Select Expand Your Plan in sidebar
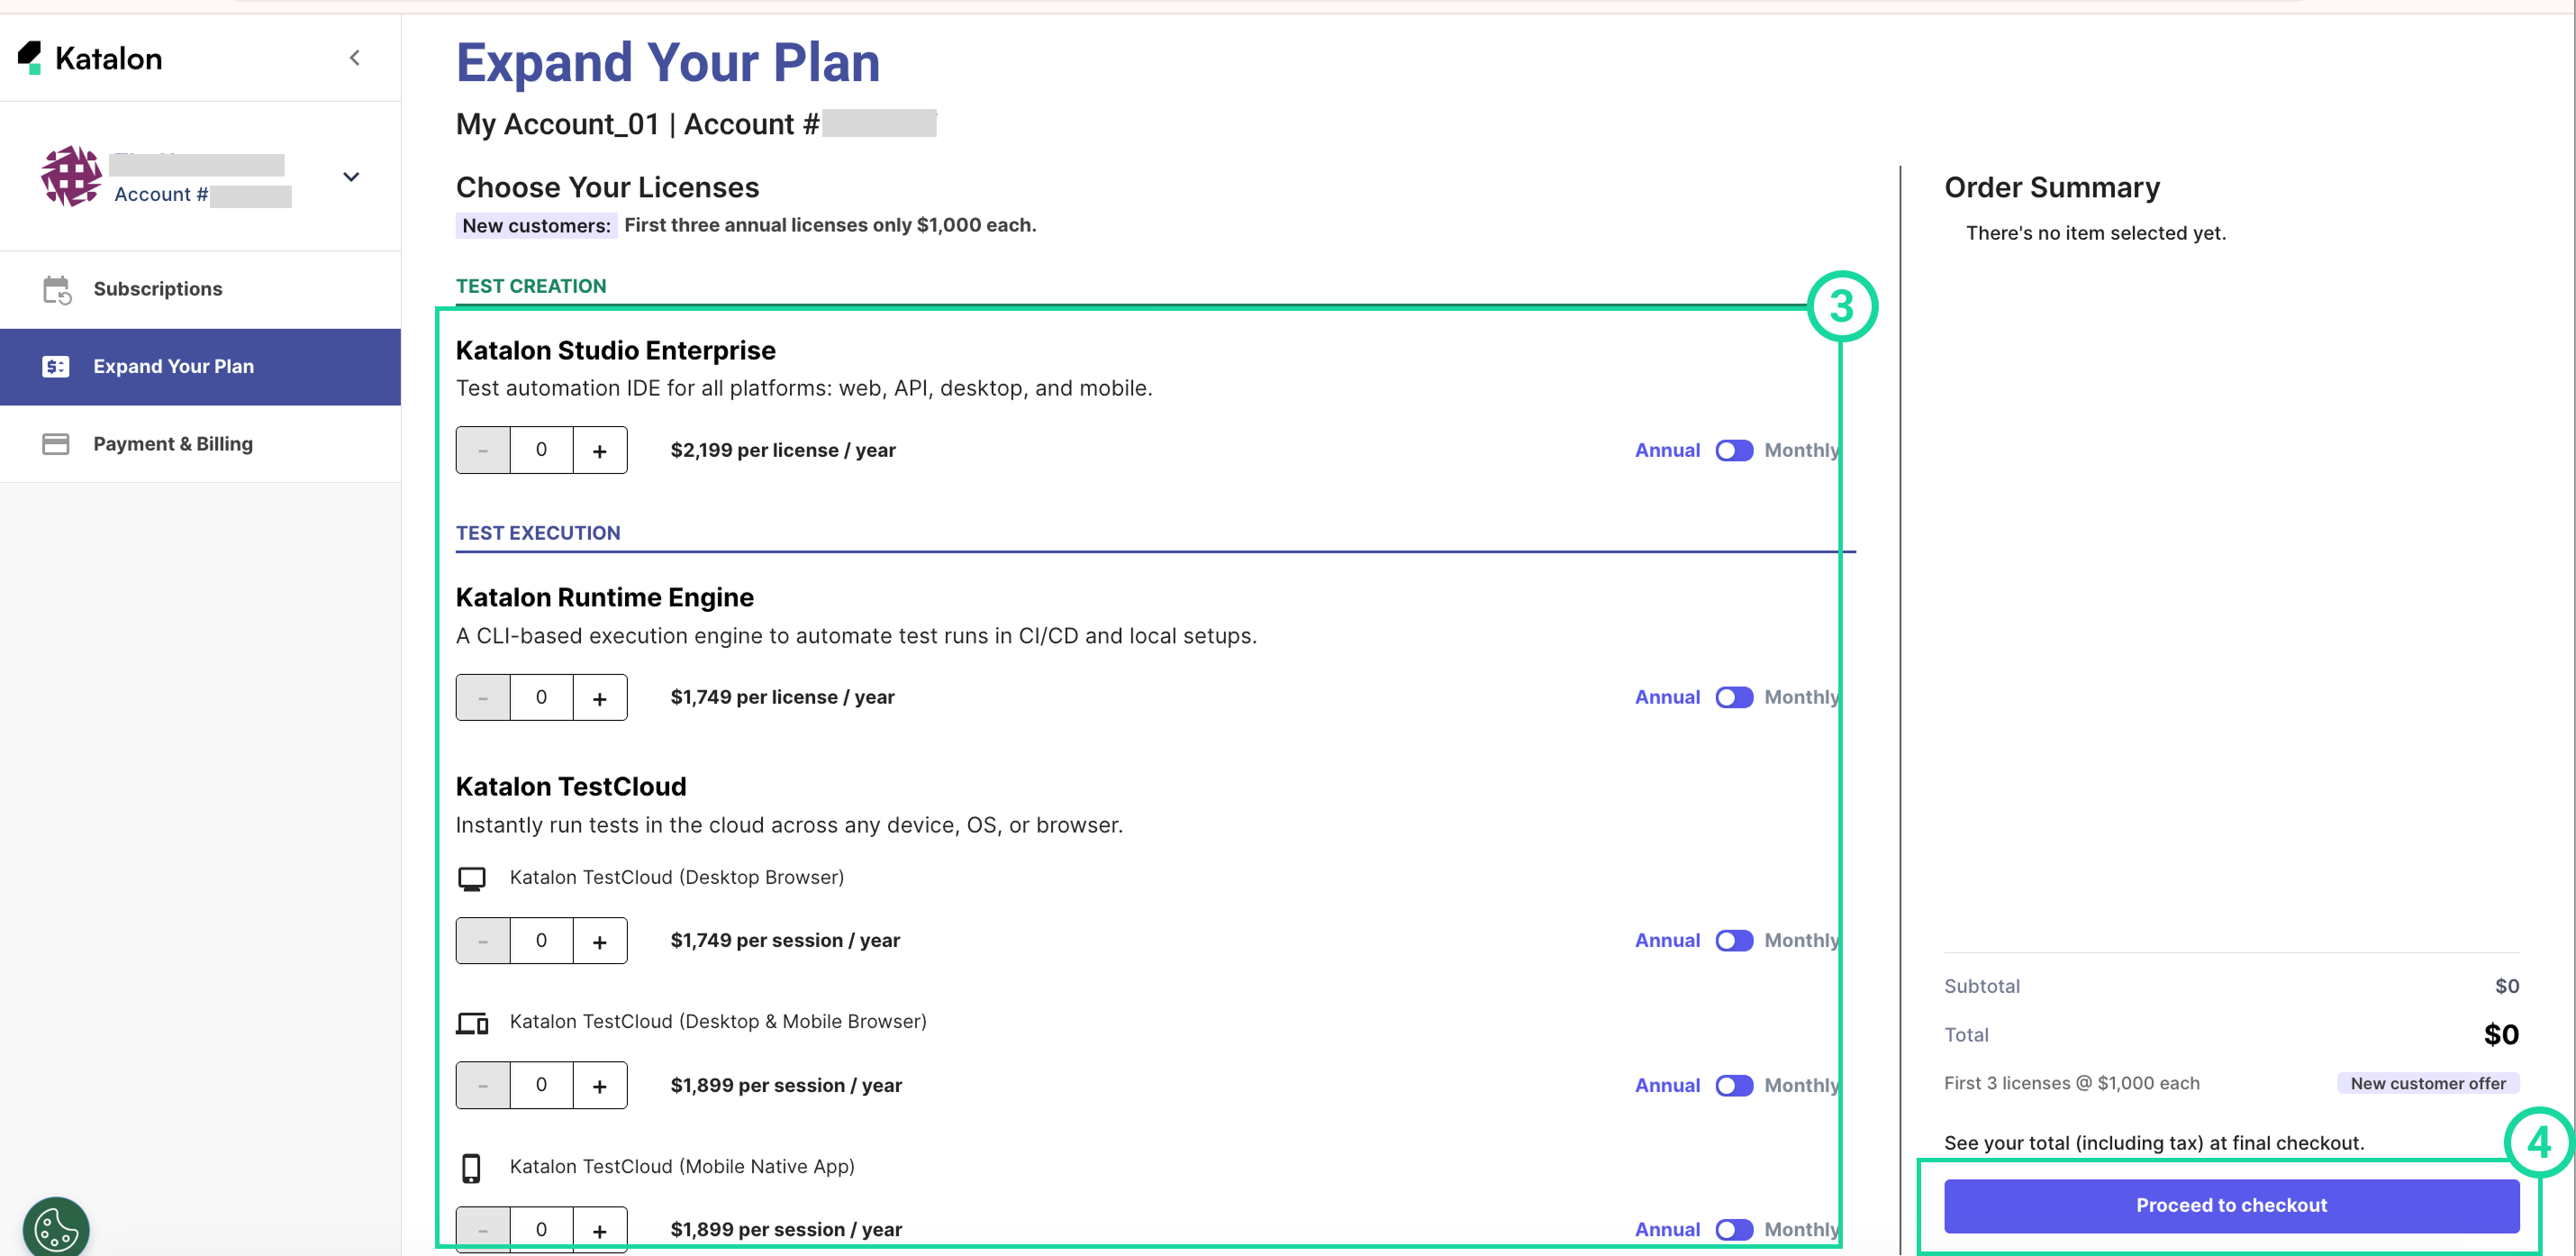The width and height of the screenshot is (2576, 1256). [x=174, y=367]
